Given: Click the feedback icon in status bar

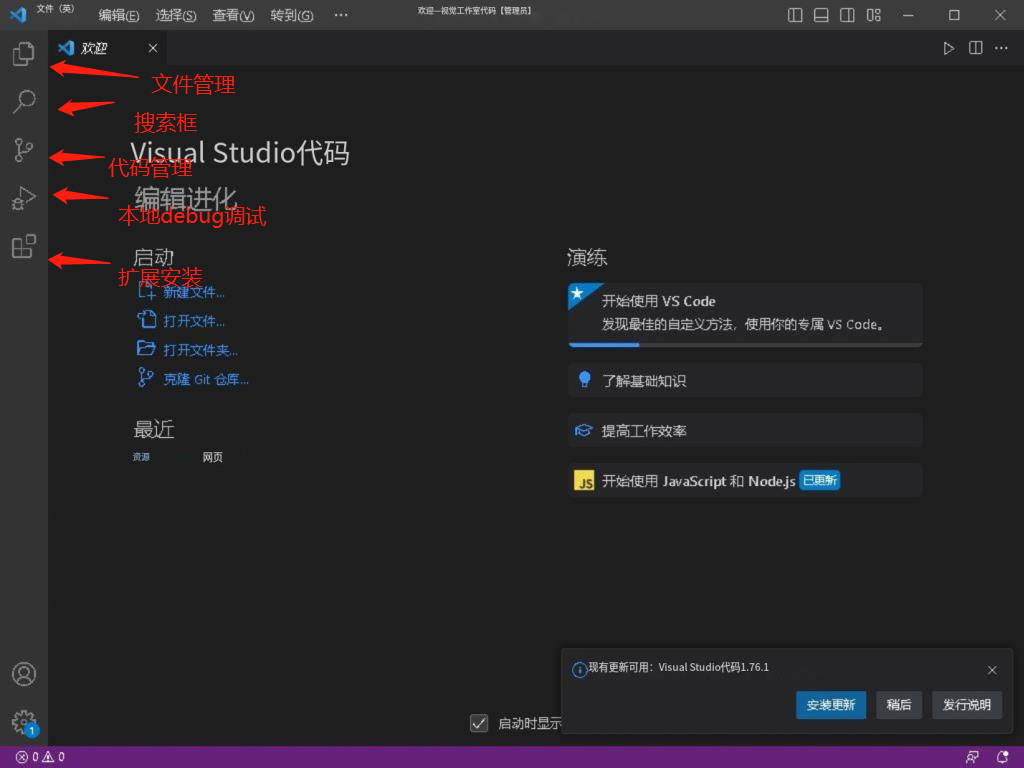Looking at the screenshot, I should (x=972, y=757).
